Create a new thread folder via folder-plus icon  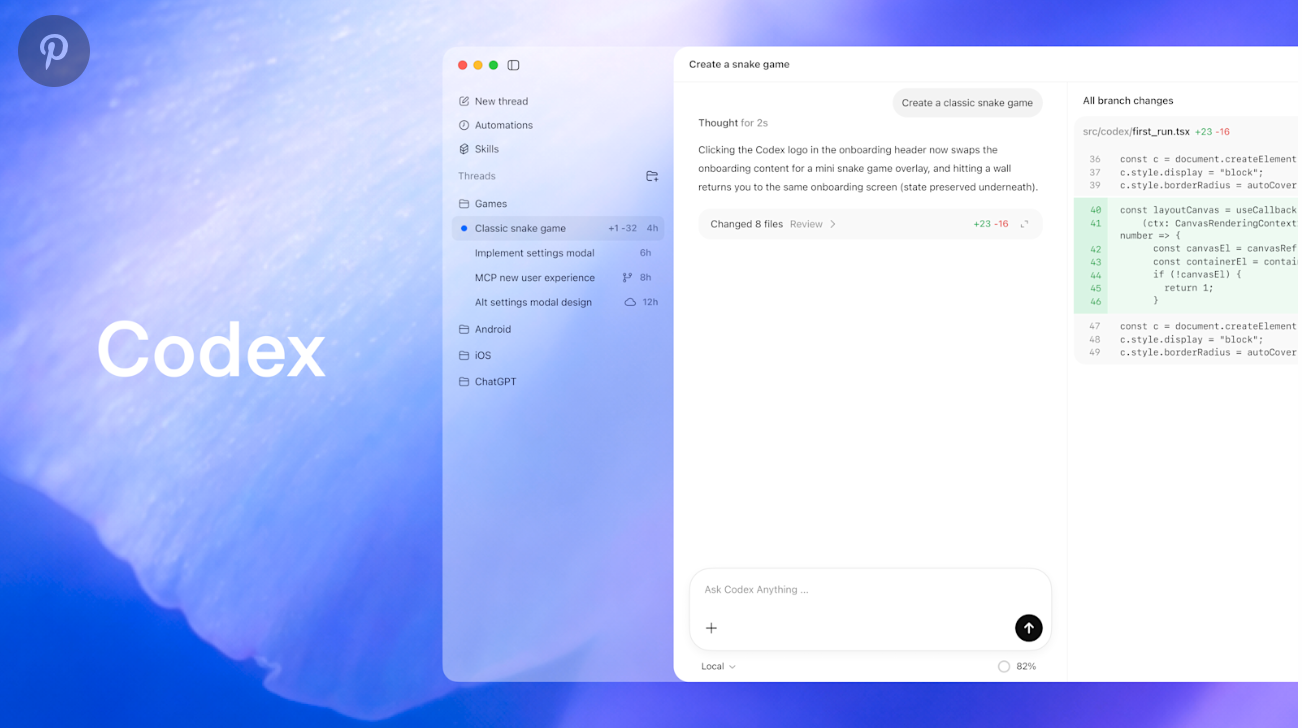(651, 176)
